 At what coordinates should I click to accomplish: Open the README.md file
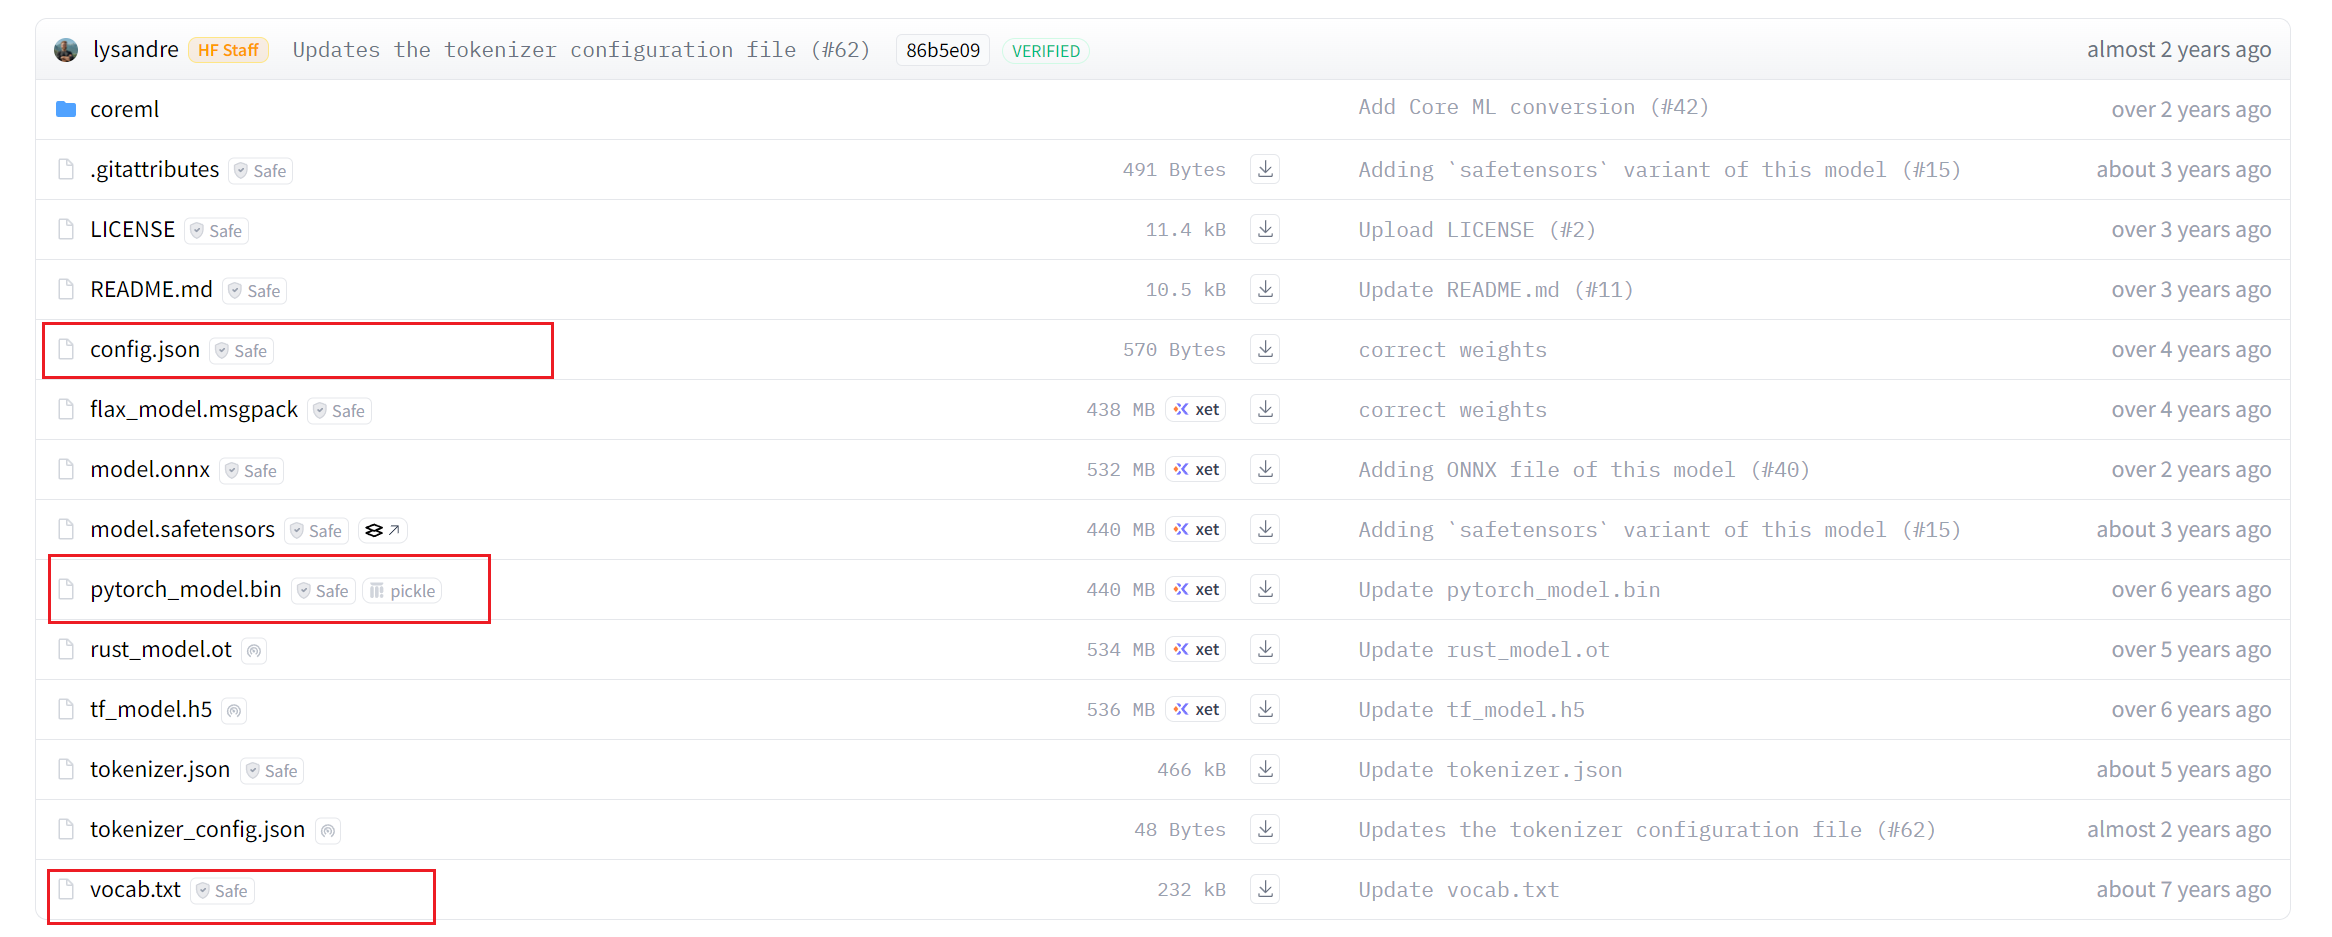[x=152, y=289]
